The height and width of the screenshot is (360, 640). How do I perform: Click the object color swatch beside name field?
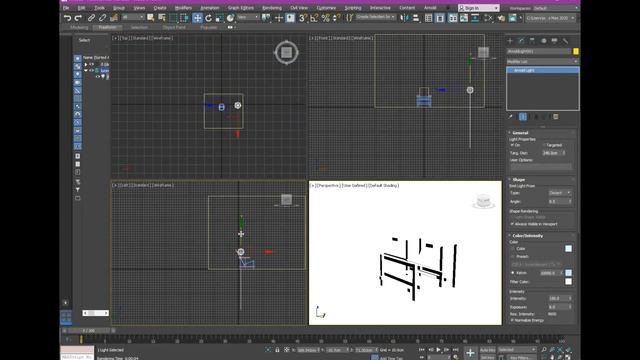click(576, 51)
